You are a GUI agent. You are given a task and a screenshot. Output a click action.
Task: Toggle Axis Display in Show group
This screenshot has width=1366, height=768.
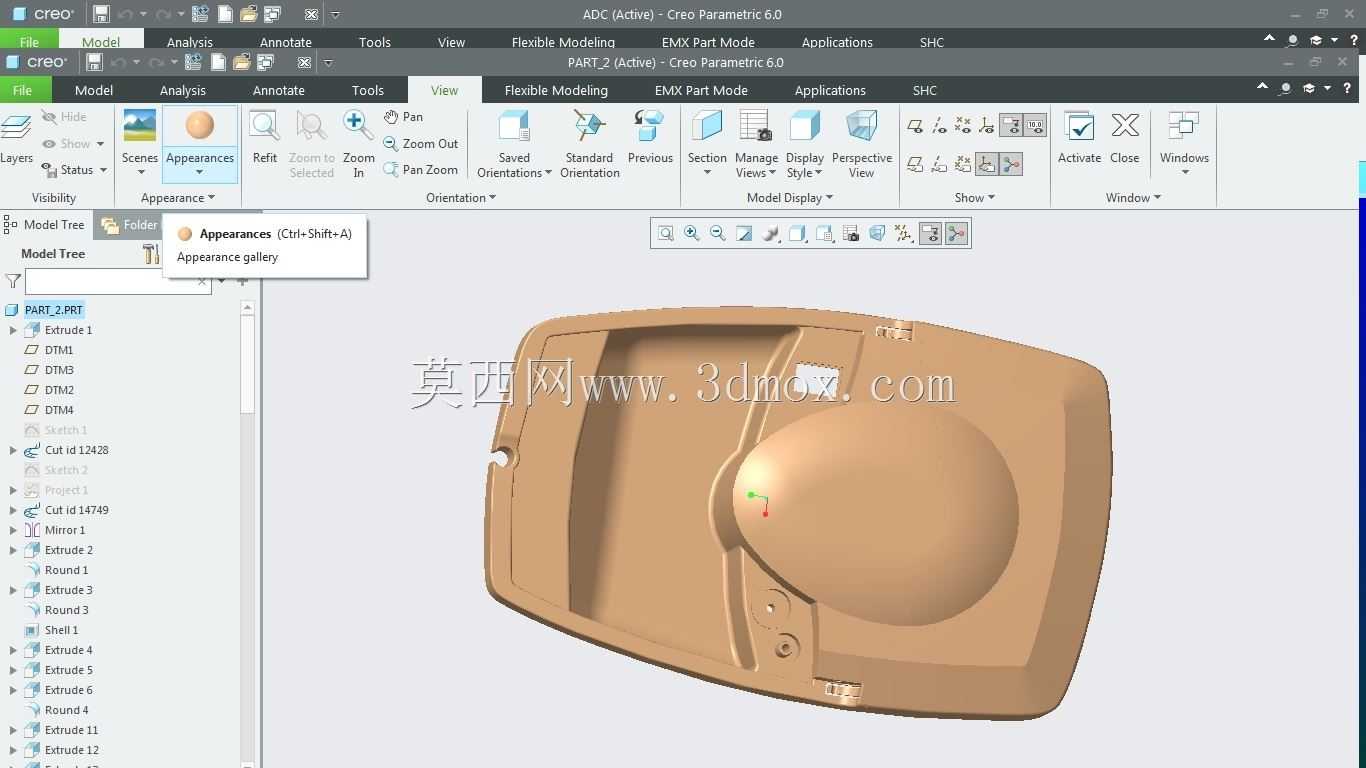pos(939,126)
